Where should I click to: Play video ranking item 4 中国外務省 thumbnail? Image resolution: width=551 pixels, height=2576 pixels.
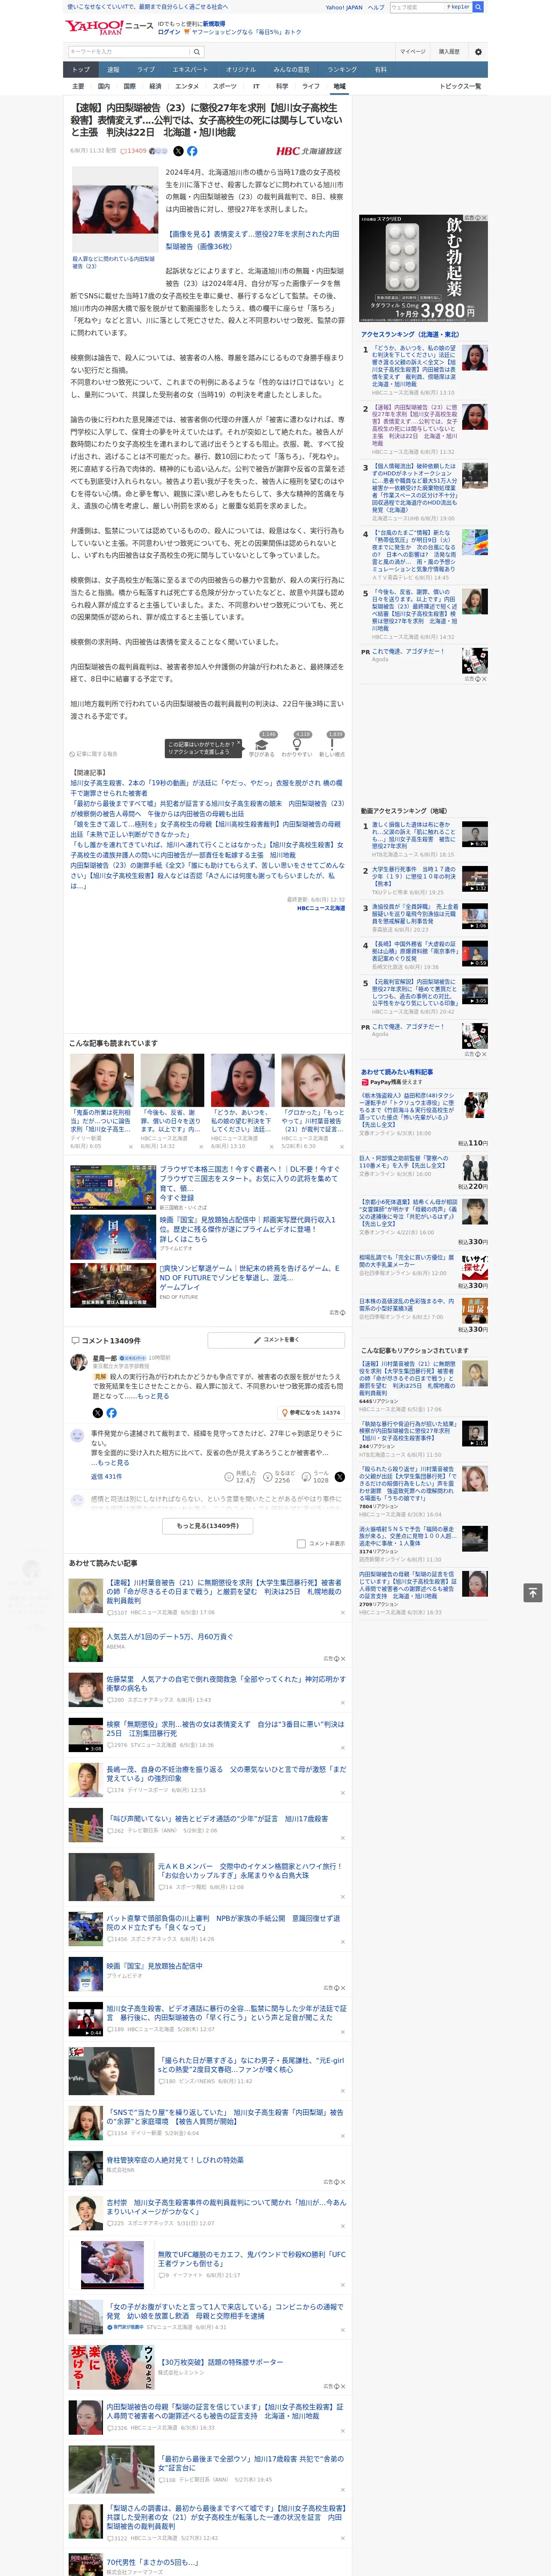coord(475,954)
